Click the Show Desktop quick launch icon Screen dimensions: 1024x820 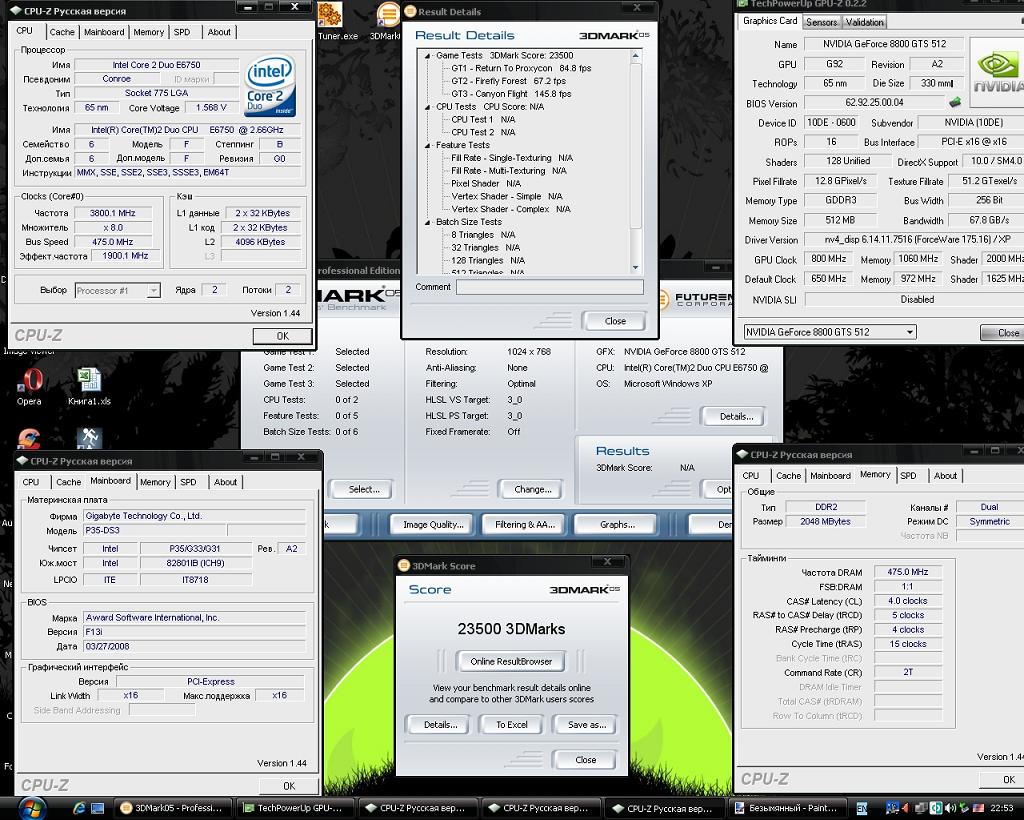[x=97, y=808]
